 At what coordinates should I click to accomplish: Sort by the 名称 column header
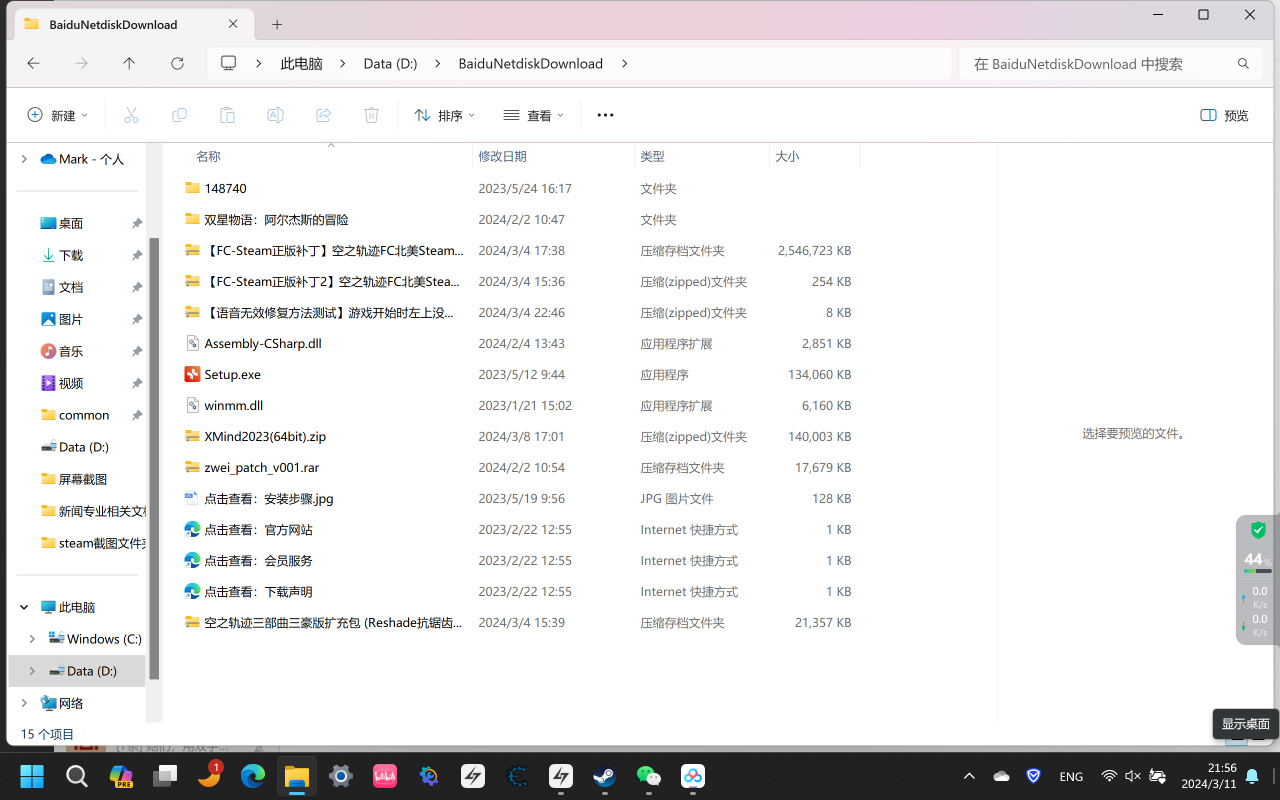coord(331,156)
